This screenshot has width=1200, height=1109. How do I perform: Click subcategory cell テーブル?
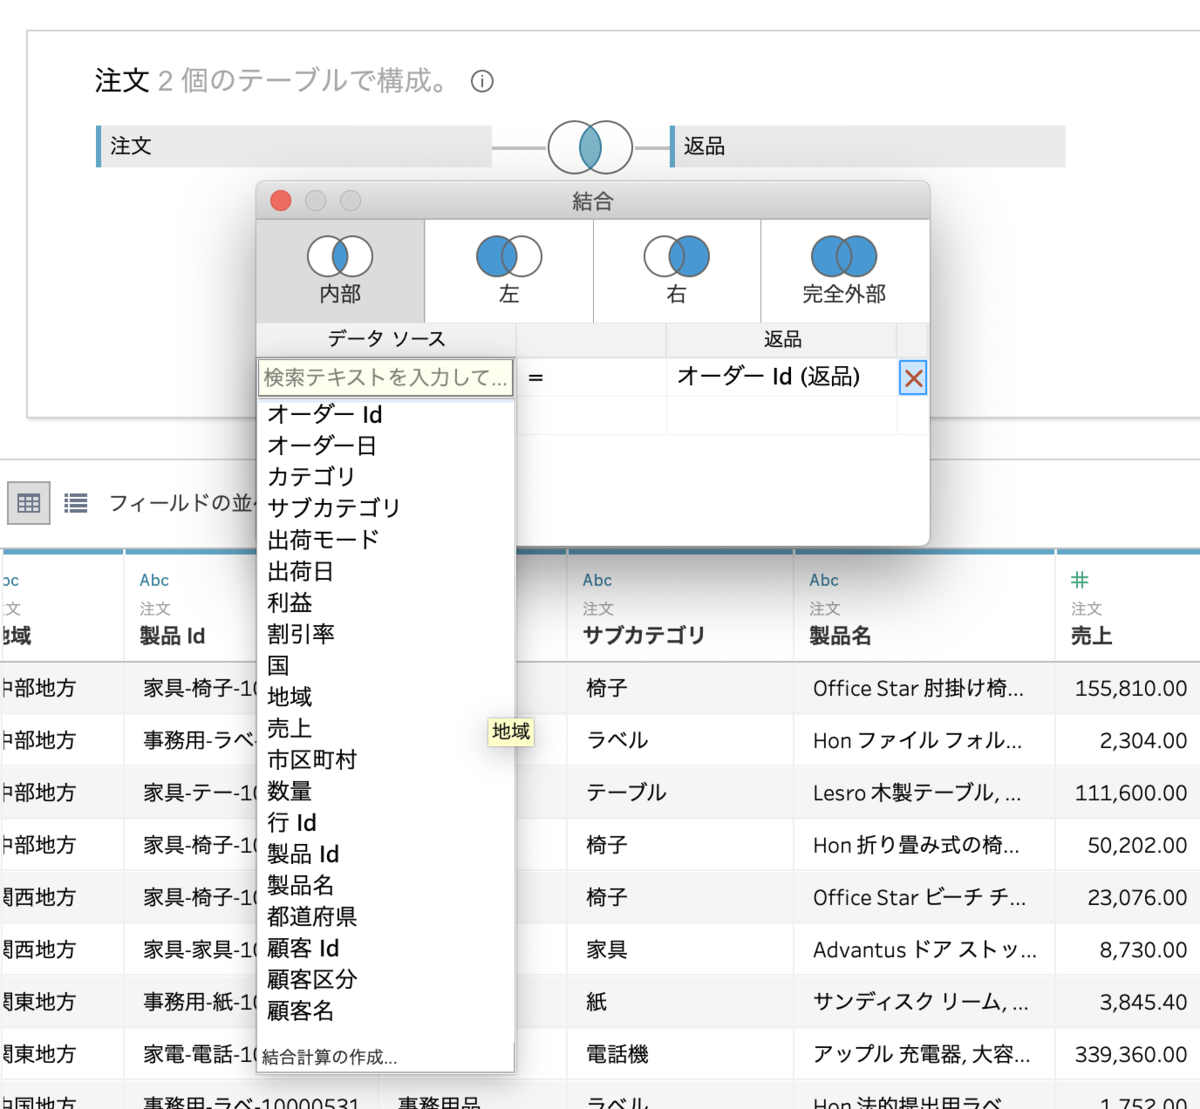click(x=626, y=792)
